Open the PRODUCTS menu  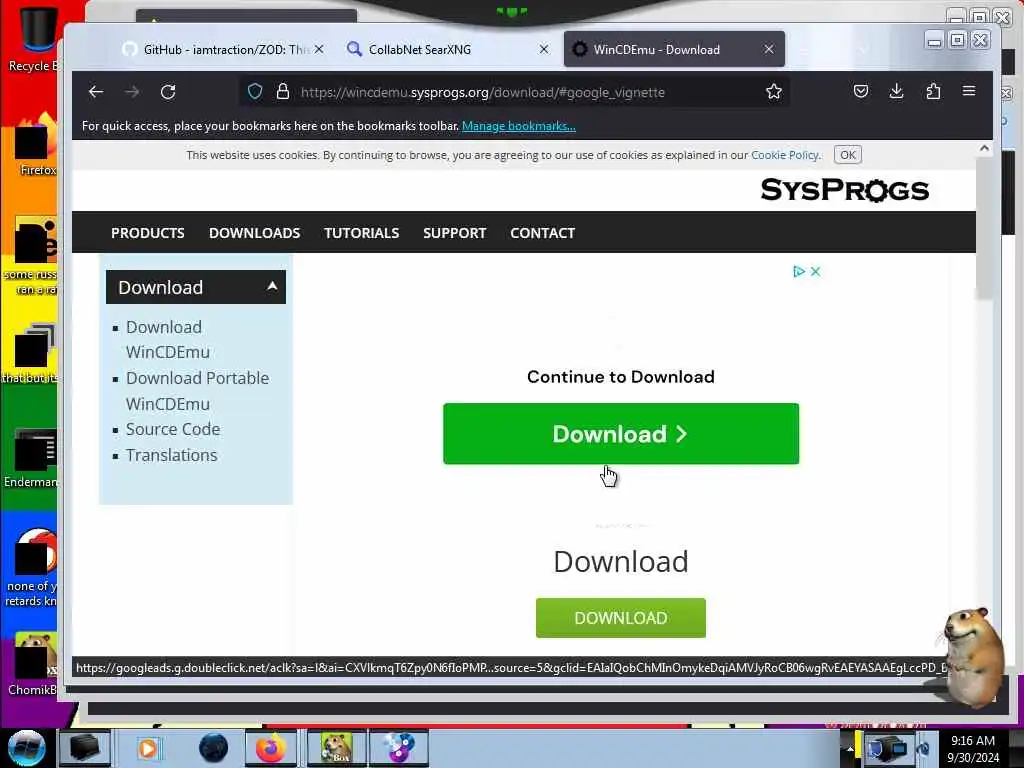(148, 233)
